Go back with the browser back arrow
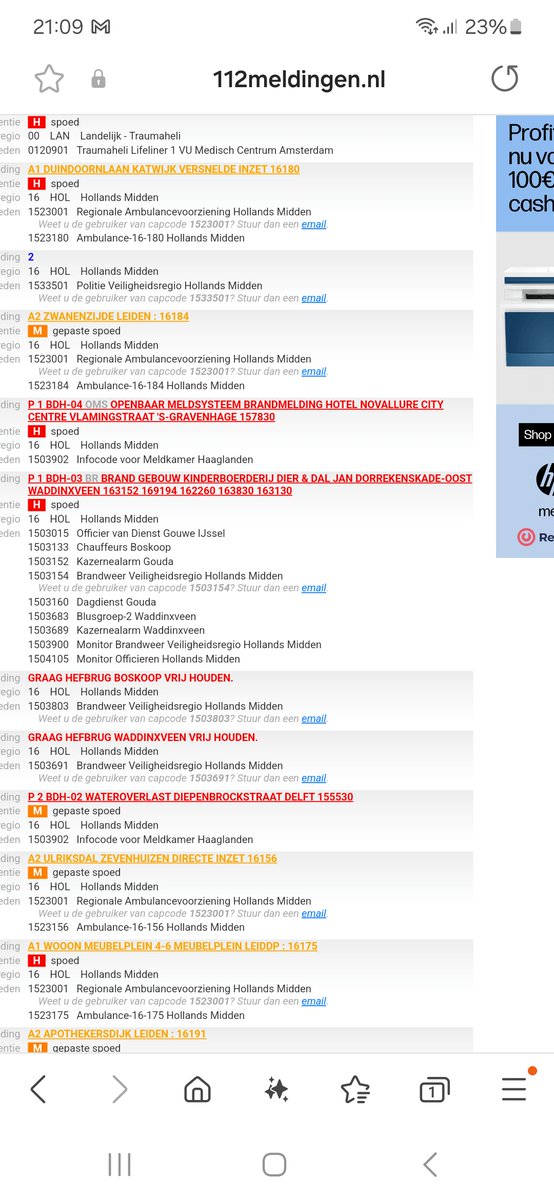 coord(38,1089)
